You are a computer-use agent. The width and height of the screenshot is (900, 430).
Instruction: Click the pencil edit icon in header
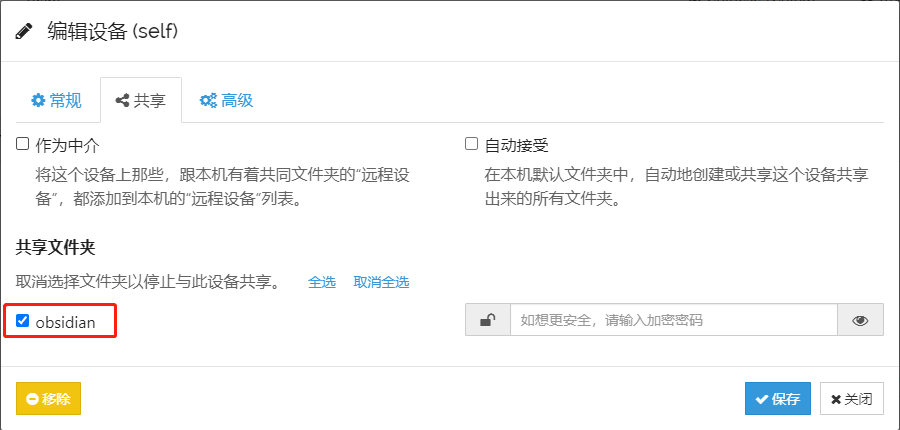click(24, 31)
